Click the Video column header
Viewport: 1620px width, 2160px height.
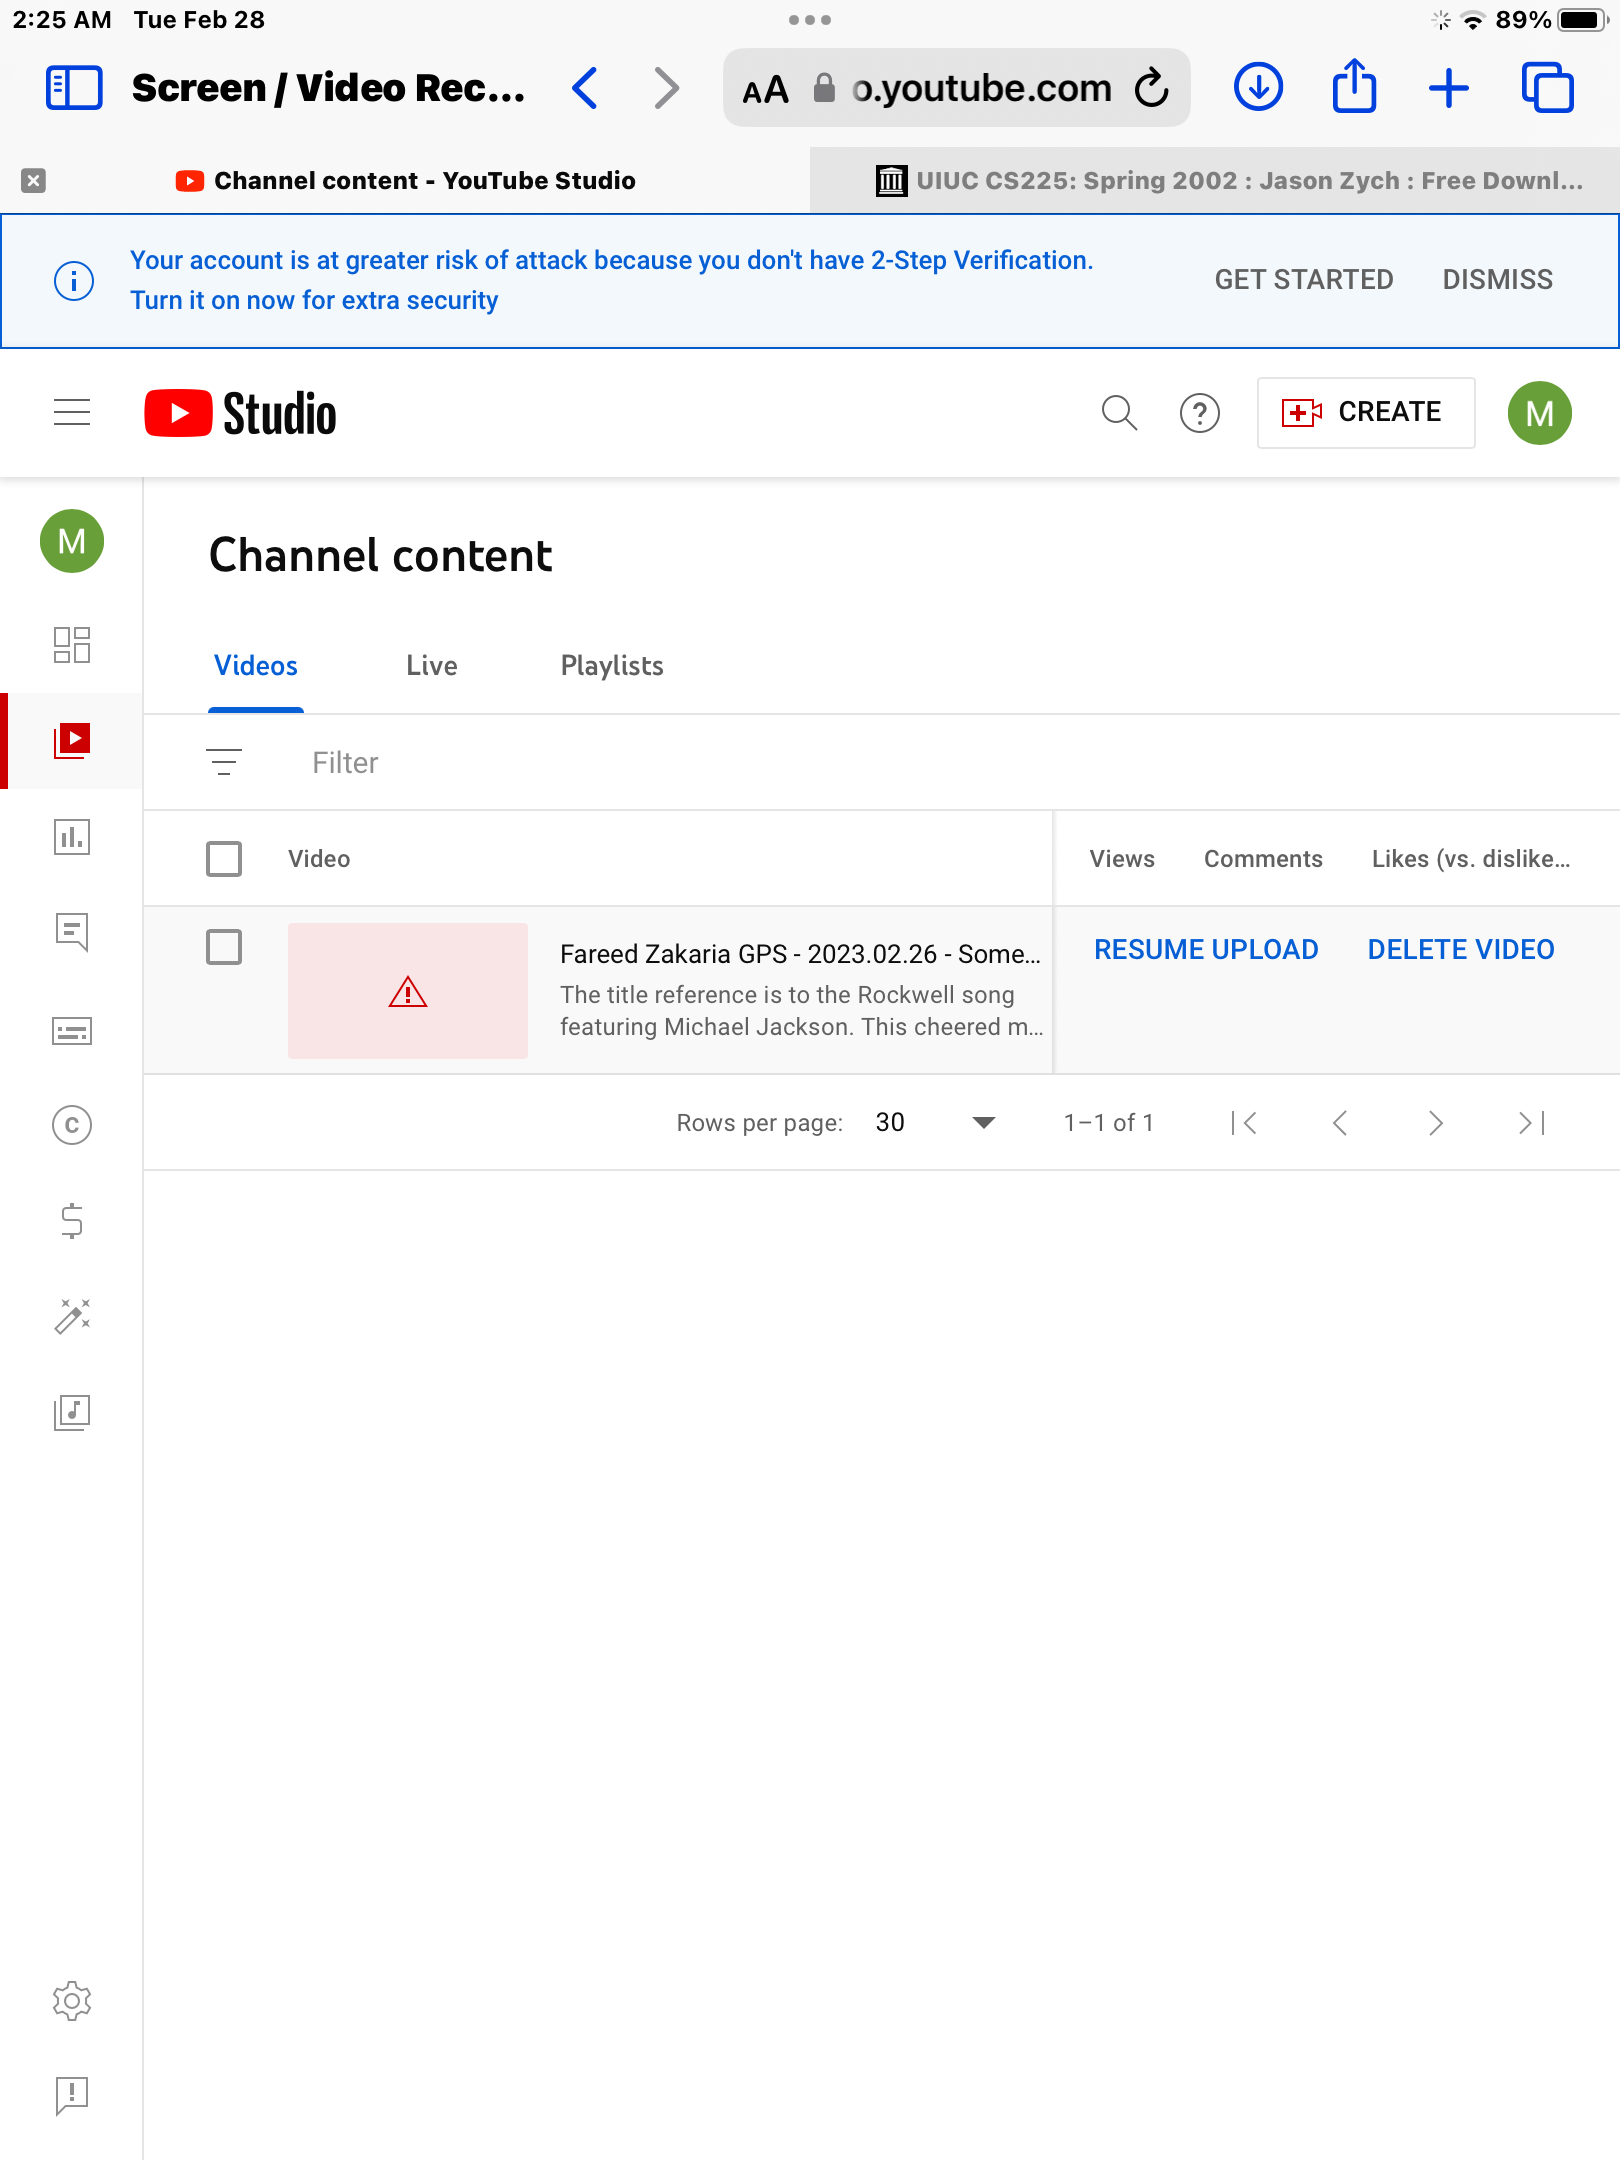(319, 859)
